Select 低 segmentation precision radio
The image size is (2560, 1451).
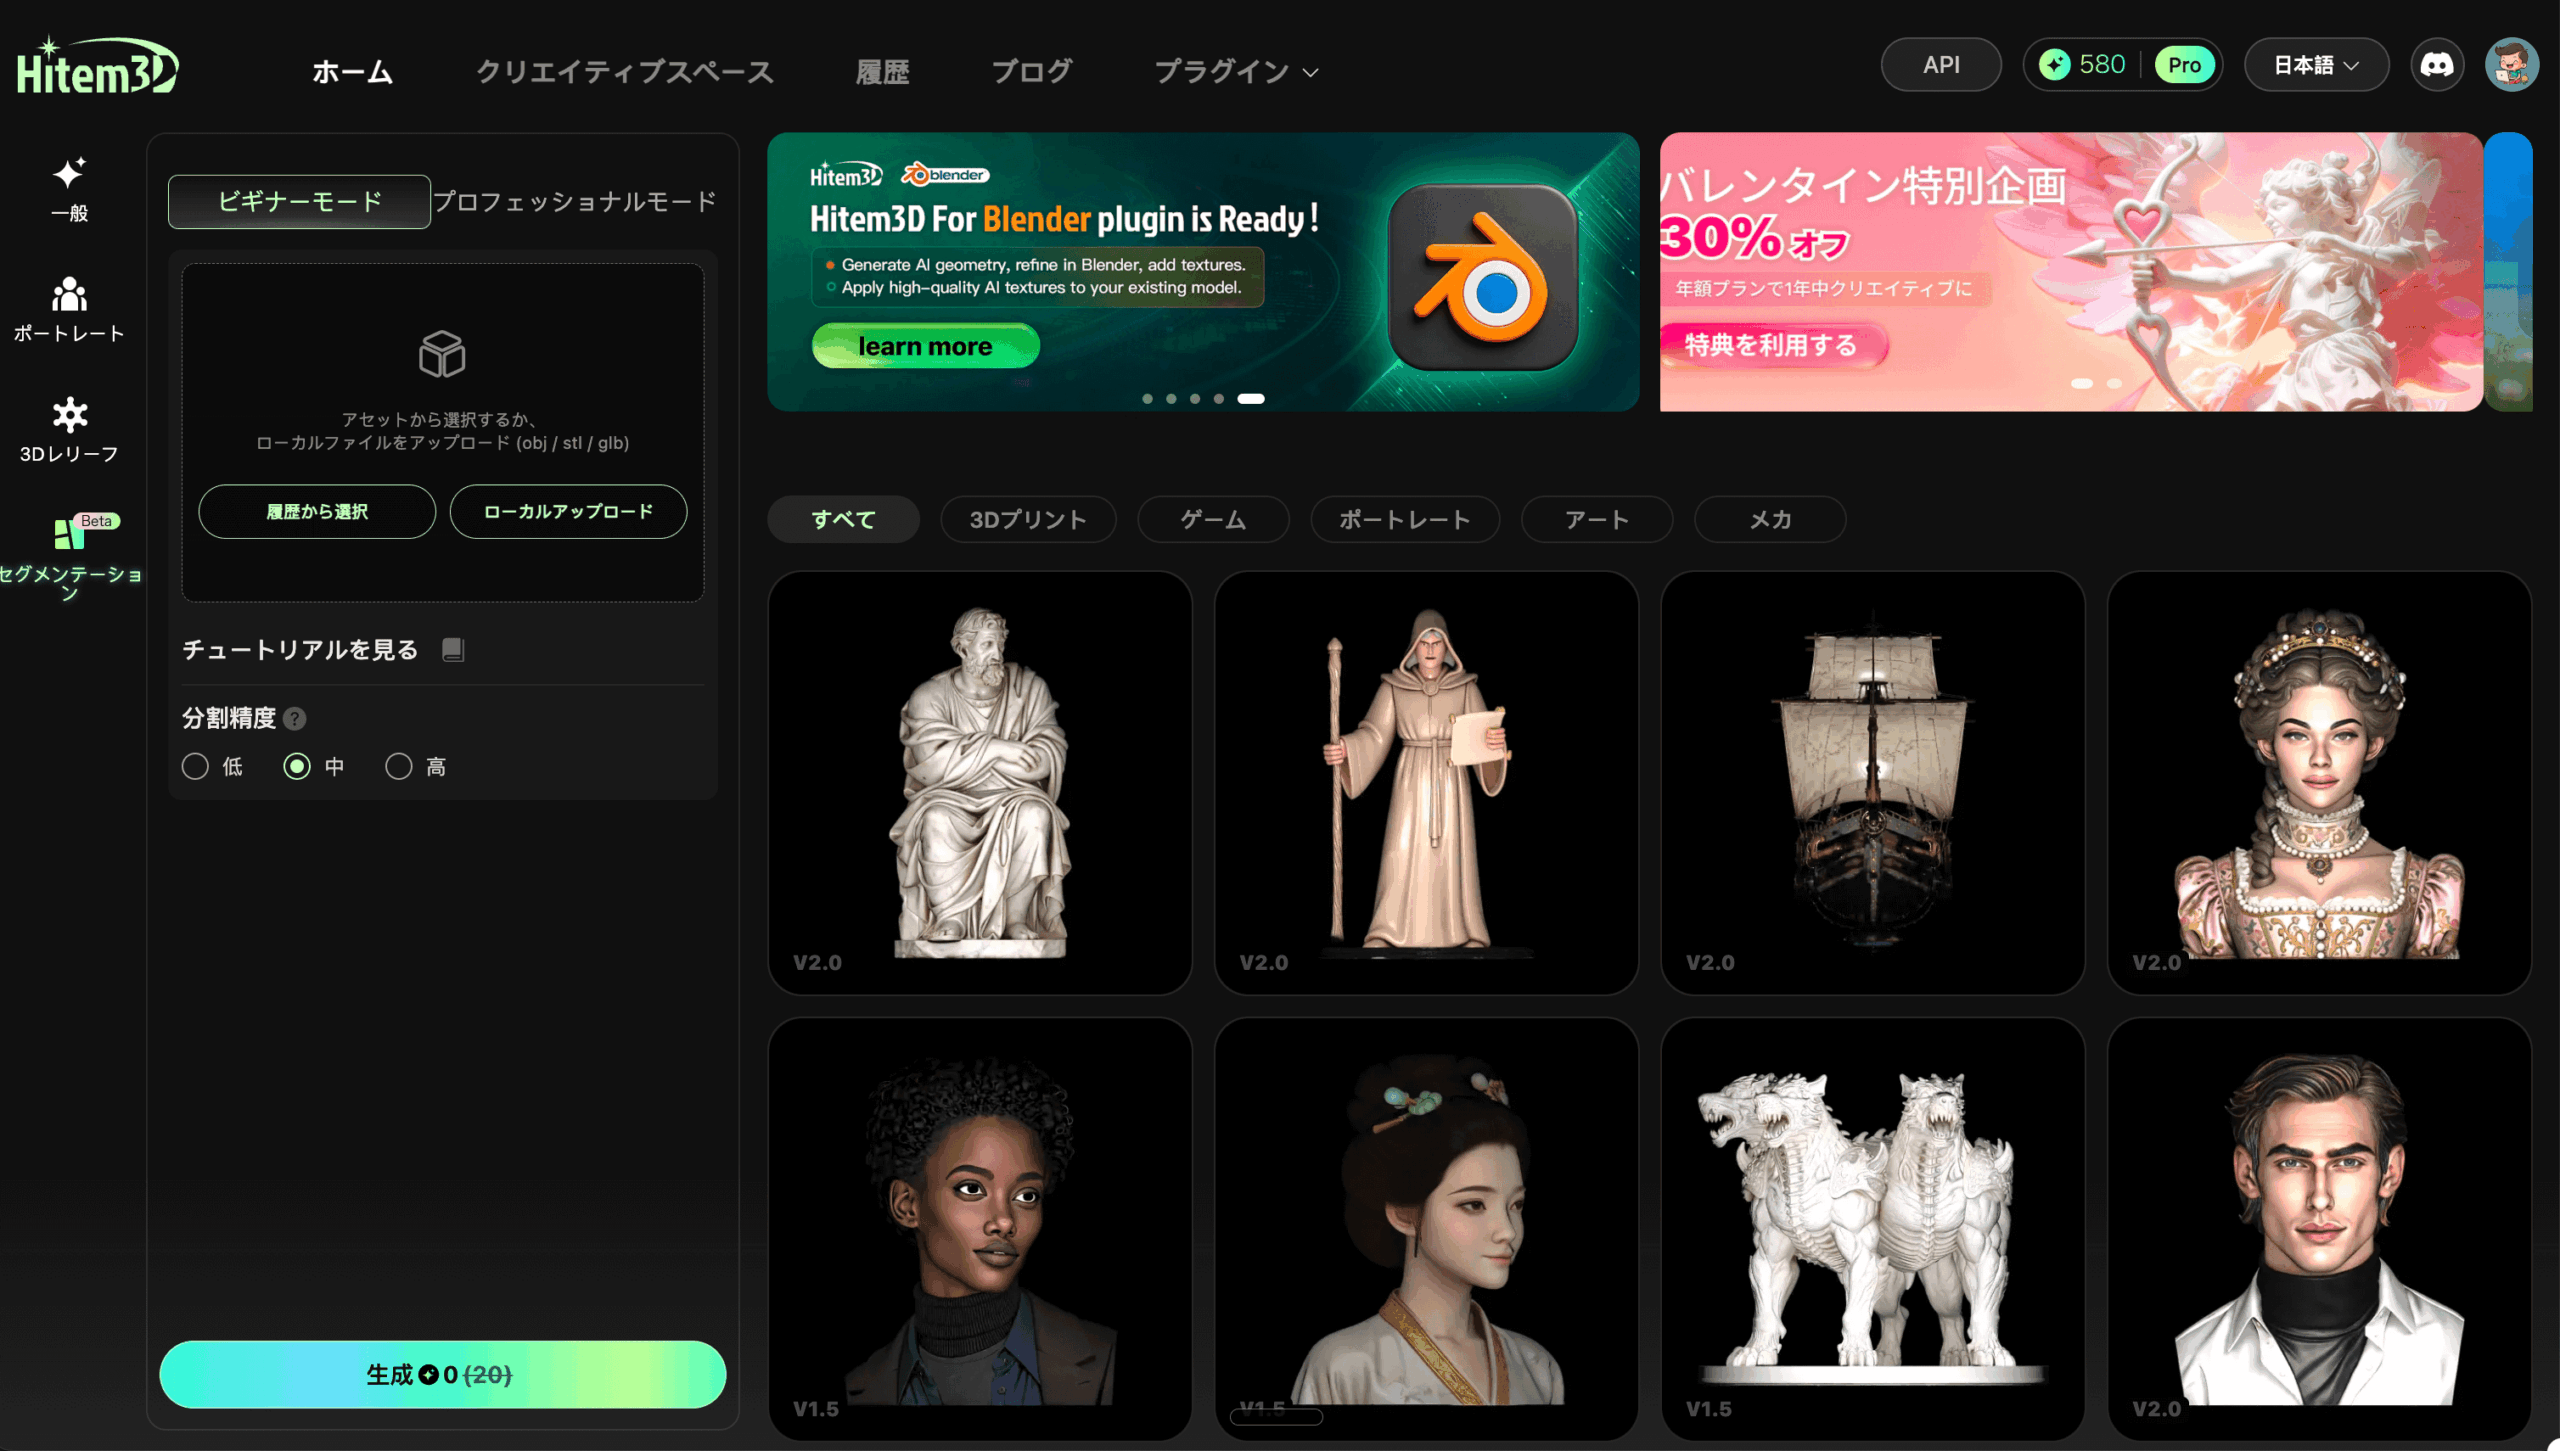tap(195, 766)
